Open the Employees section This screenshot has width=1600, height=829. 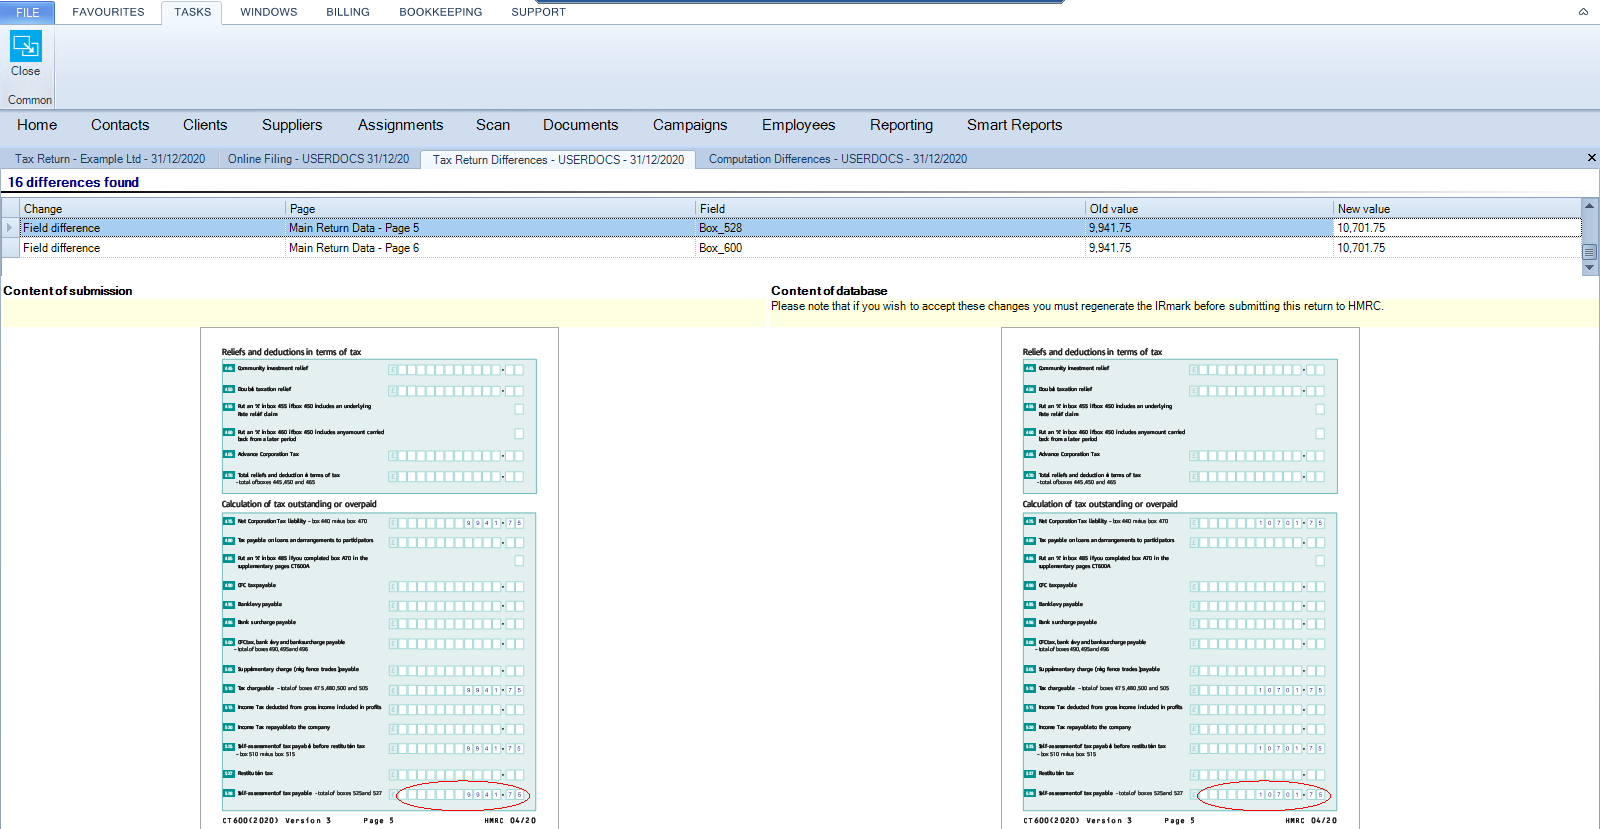tap(798, 125)
